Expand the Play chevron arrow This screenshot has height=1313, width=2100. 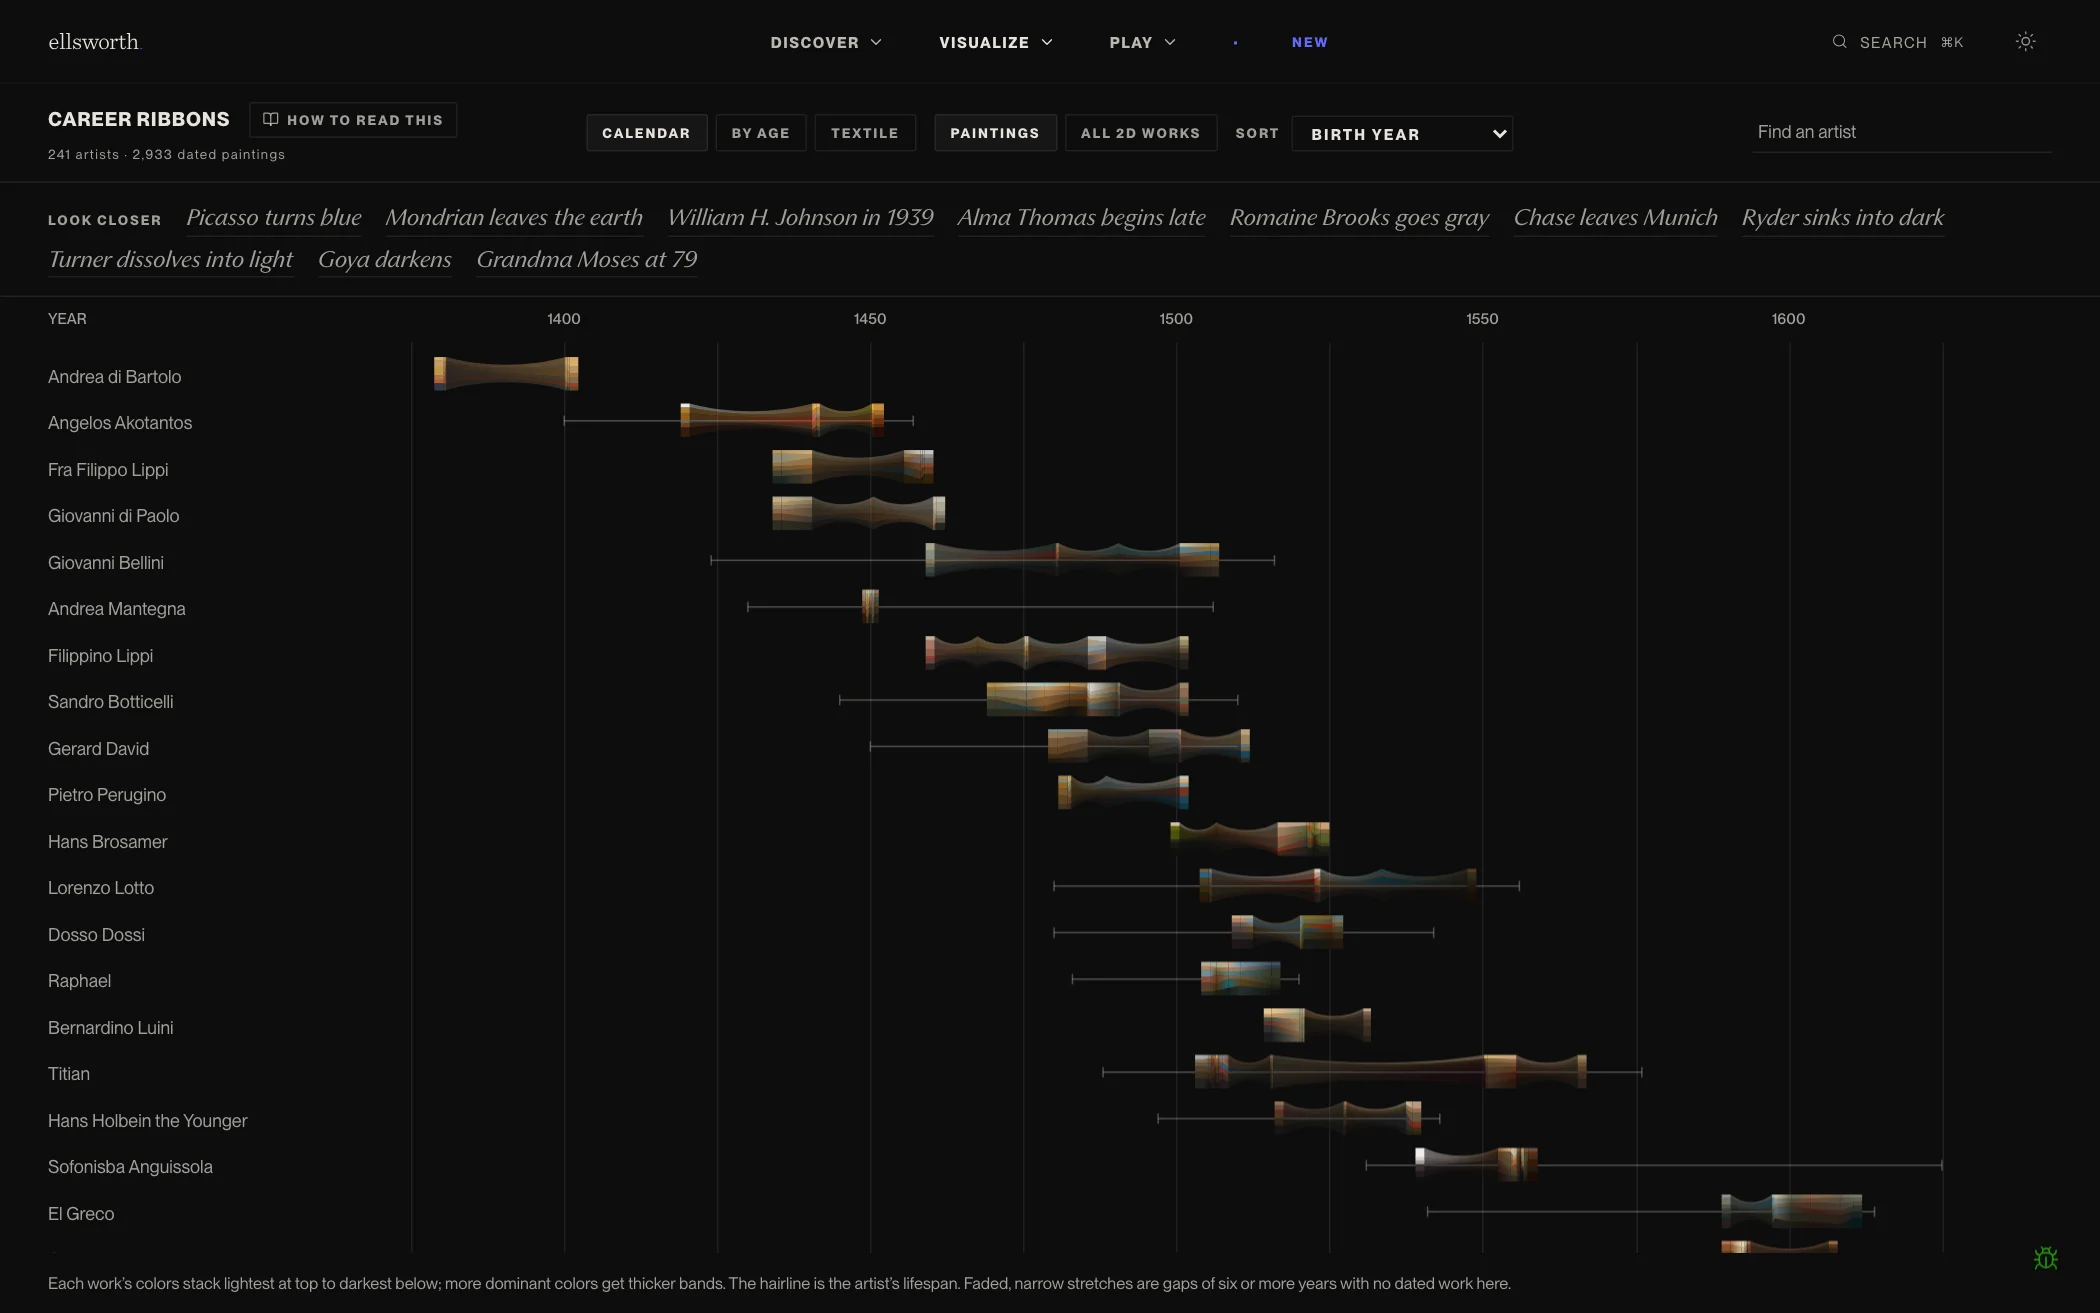tap(1170, 42)
